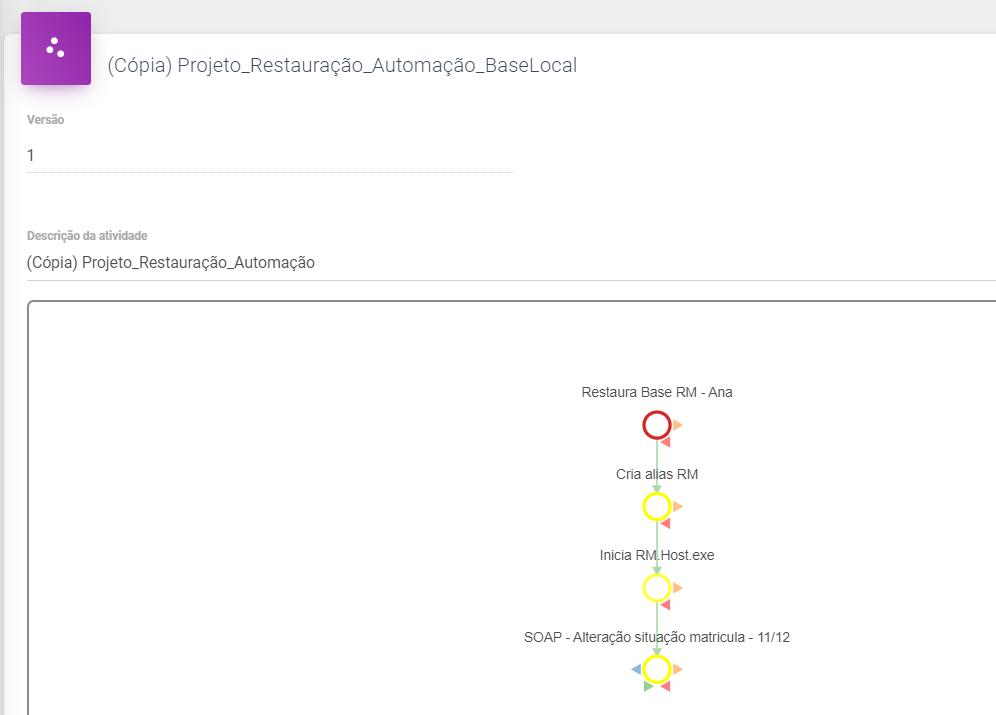Click the project title Projeto_Restauração_Automação_BaseLocal
996x715 pixels.
pyautogui.click(x=342, y=65)
